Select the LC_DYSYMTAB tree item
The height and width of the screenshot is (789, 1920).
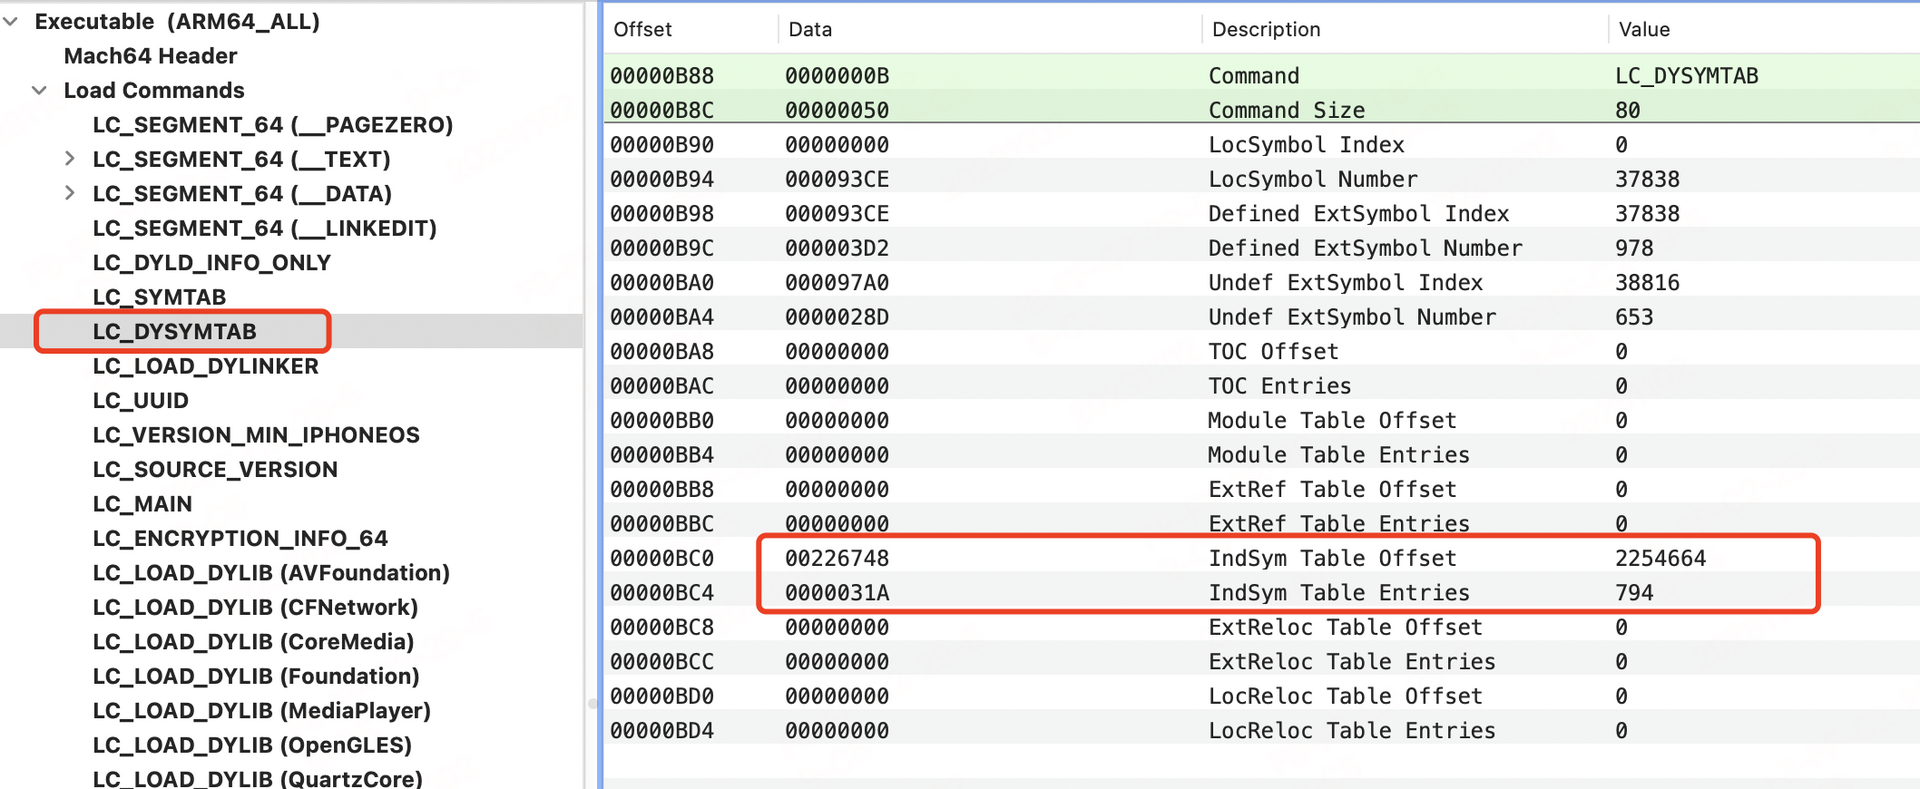[175, 332]
